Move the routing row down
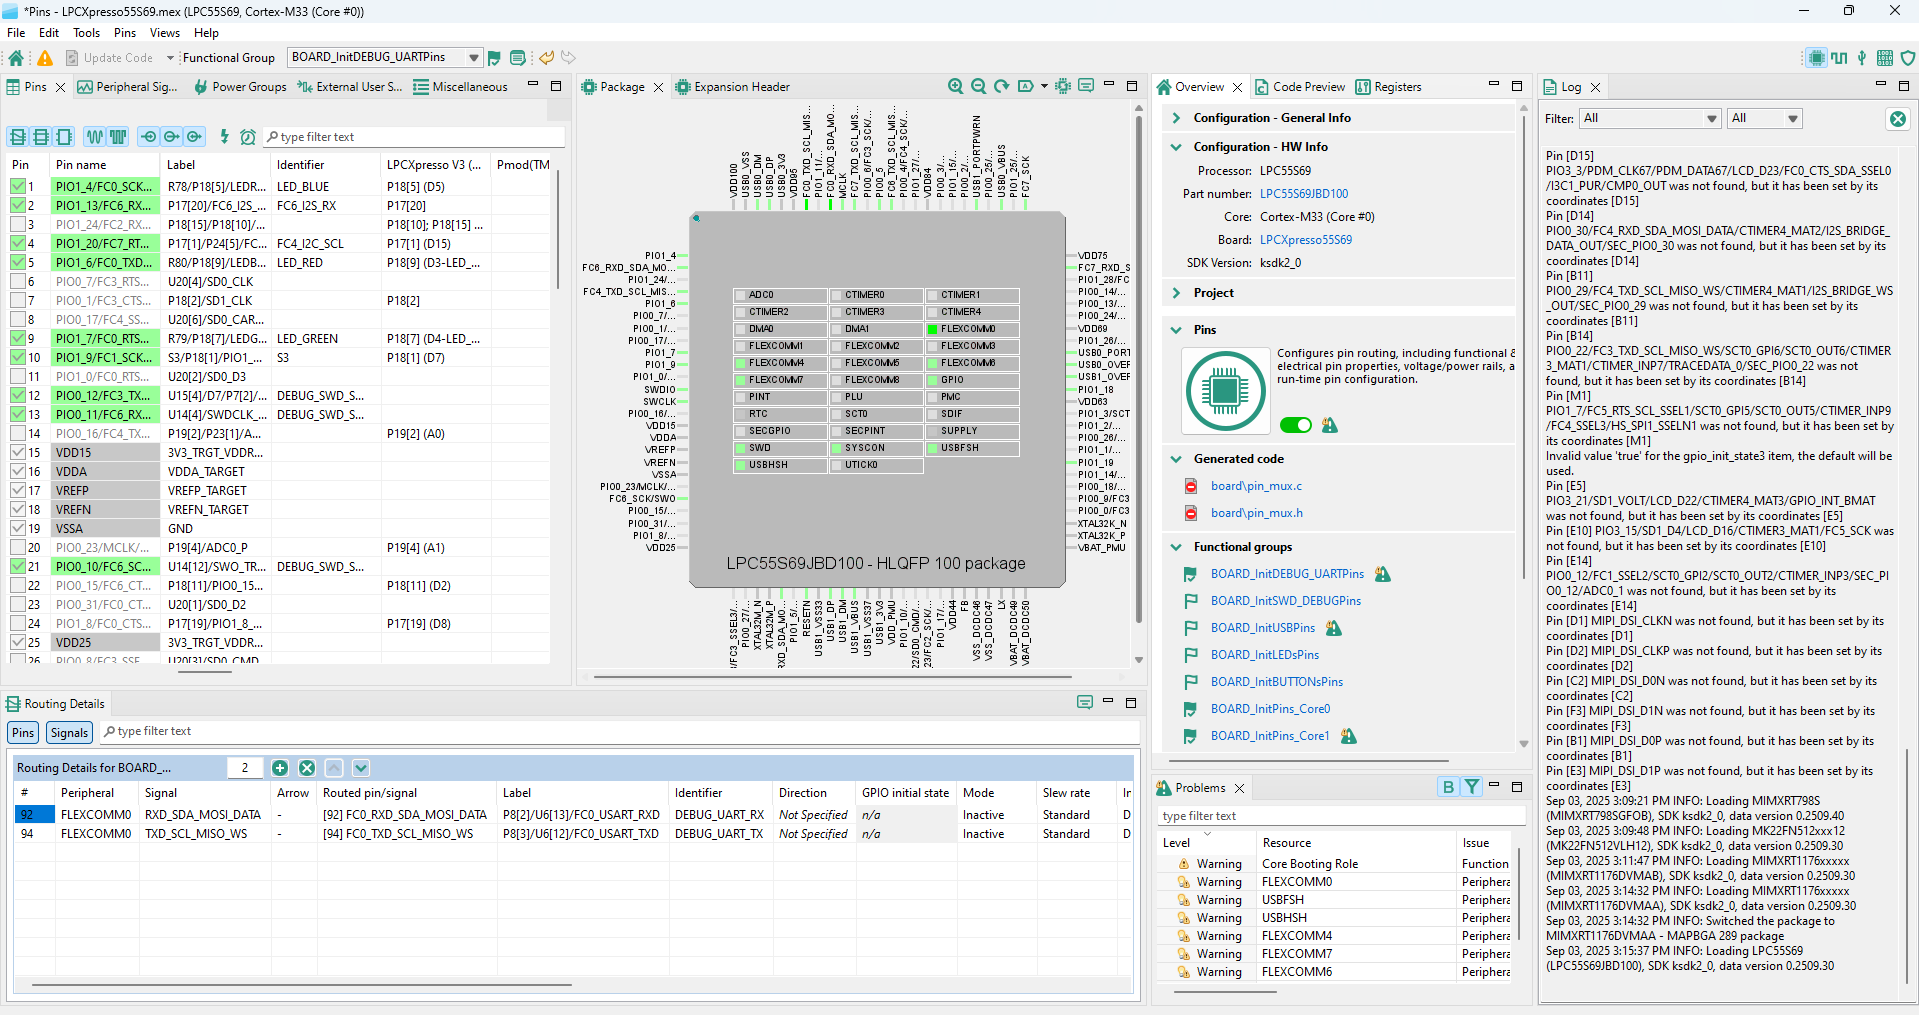Viewport: 1919px width, 1015px height. tap(361, 768)
